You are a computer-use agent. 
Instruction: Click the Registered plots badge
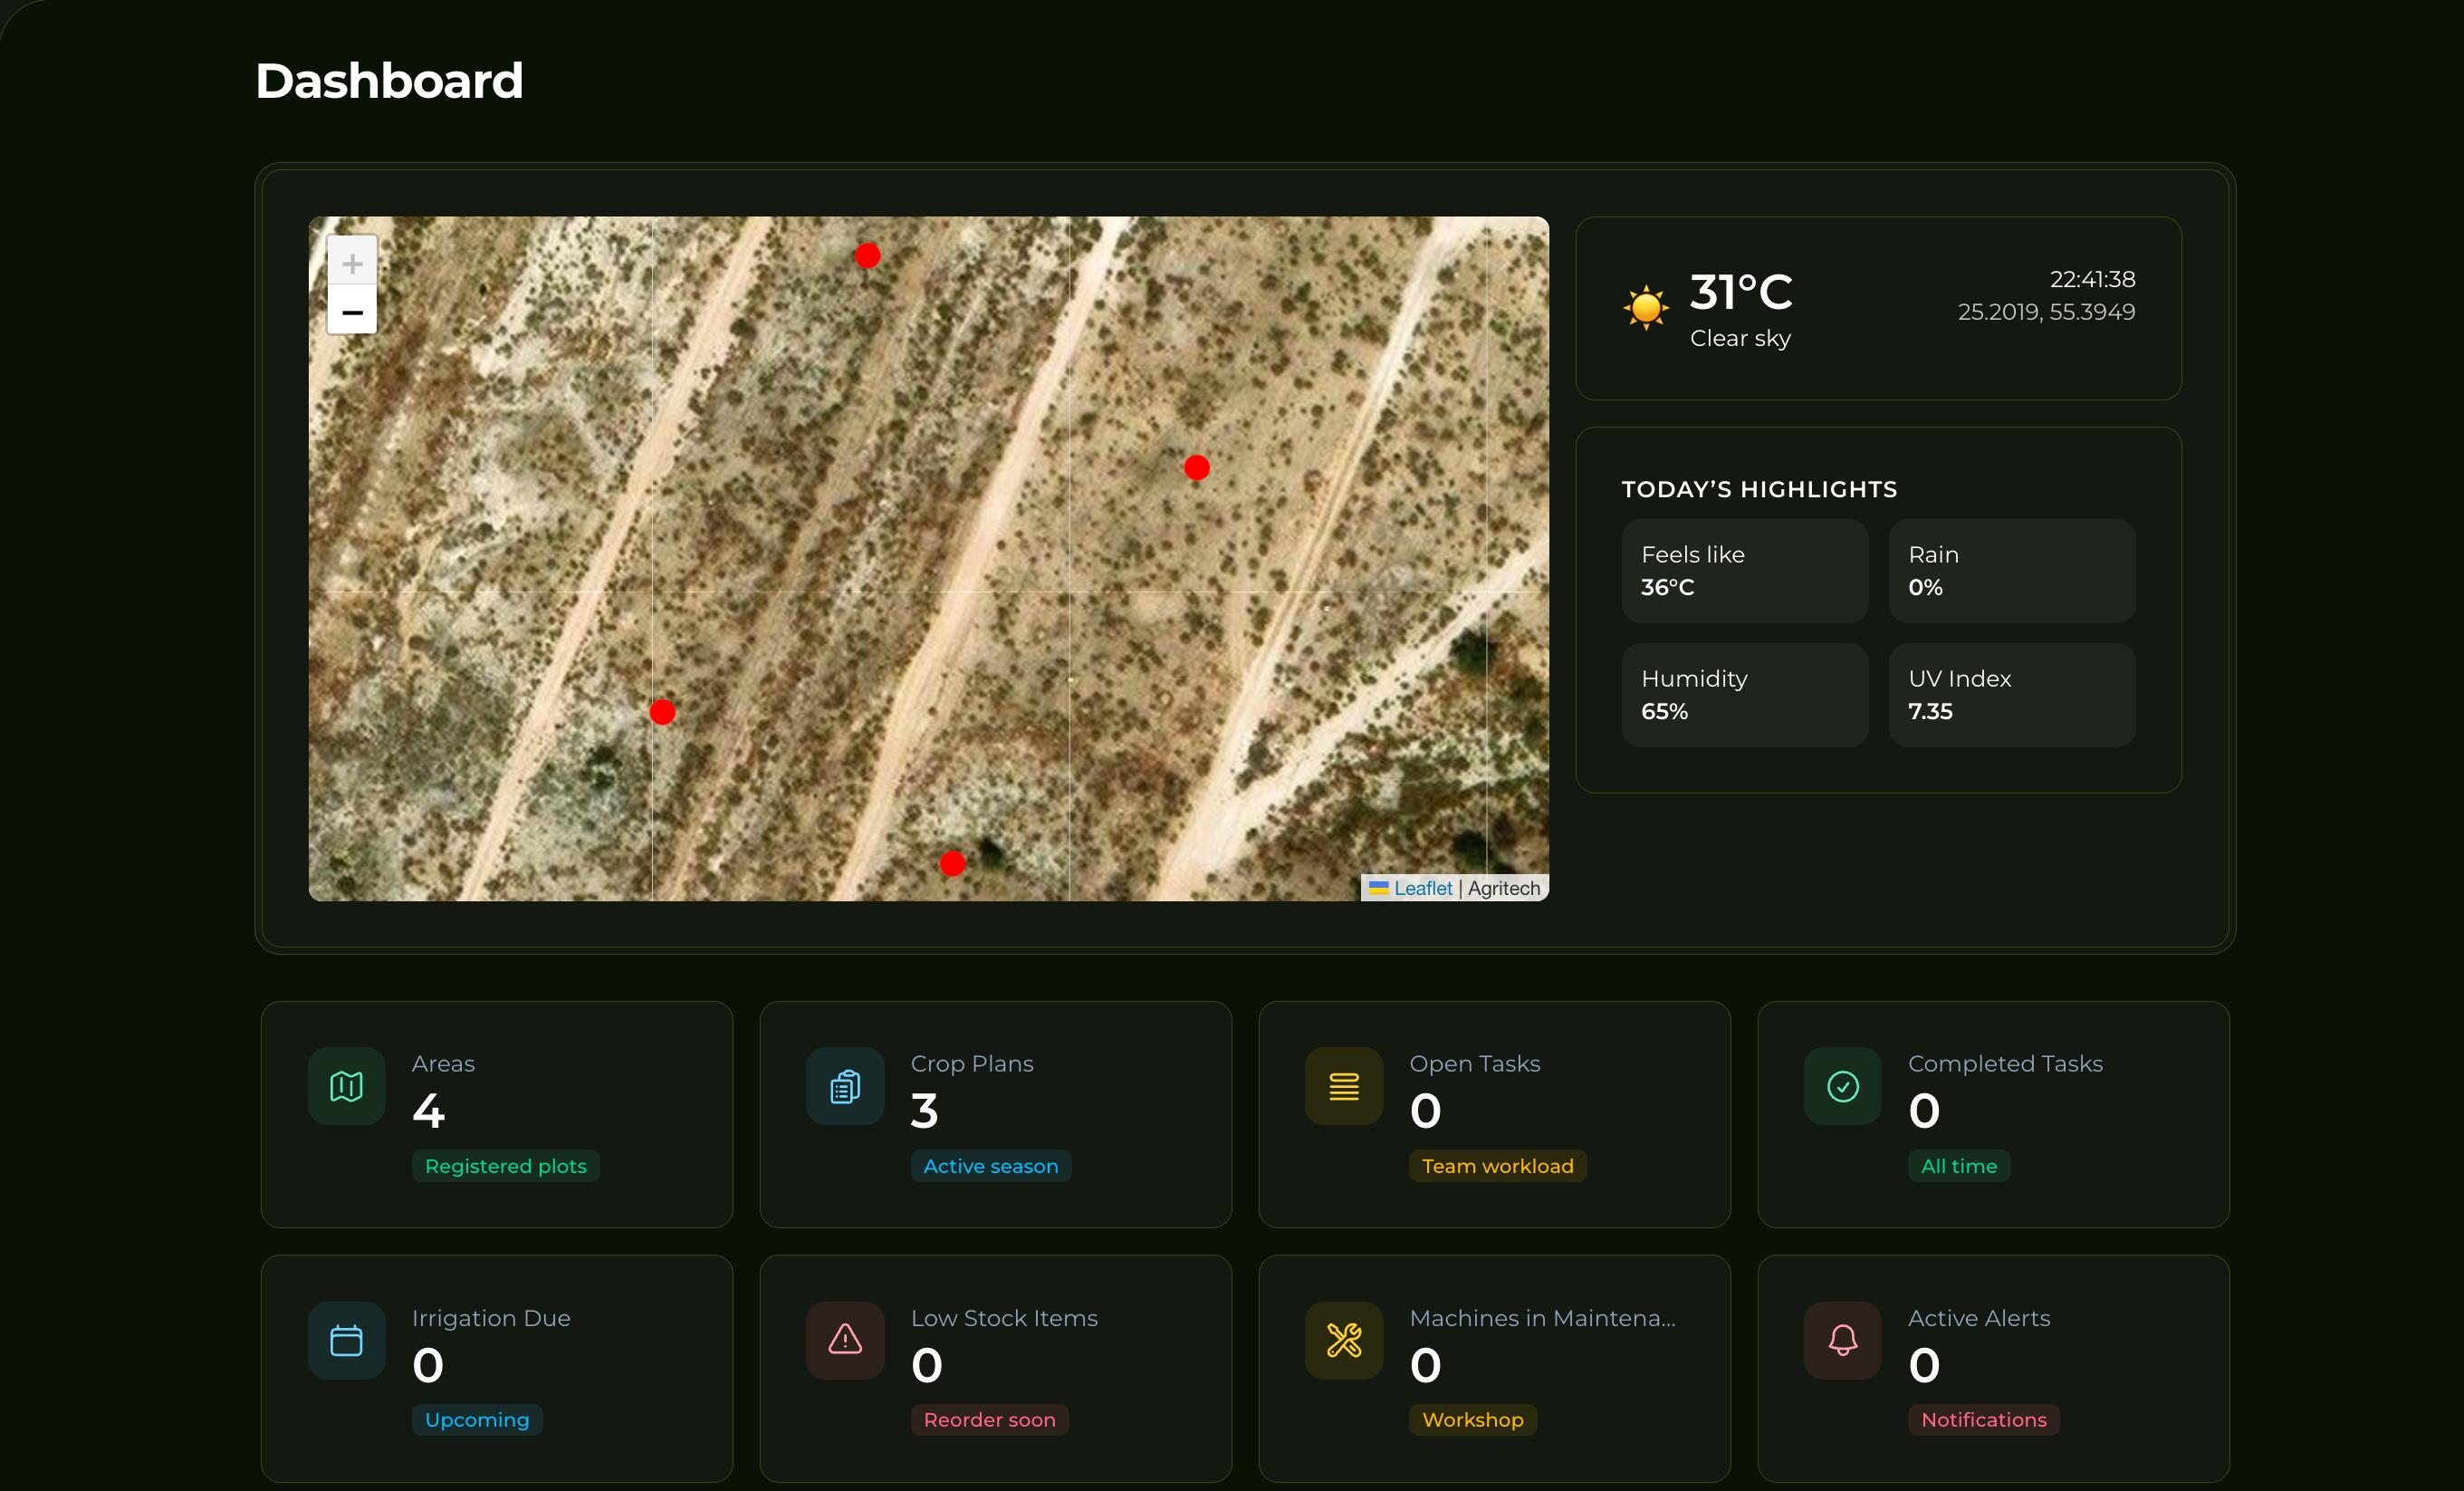point(505,1165)
